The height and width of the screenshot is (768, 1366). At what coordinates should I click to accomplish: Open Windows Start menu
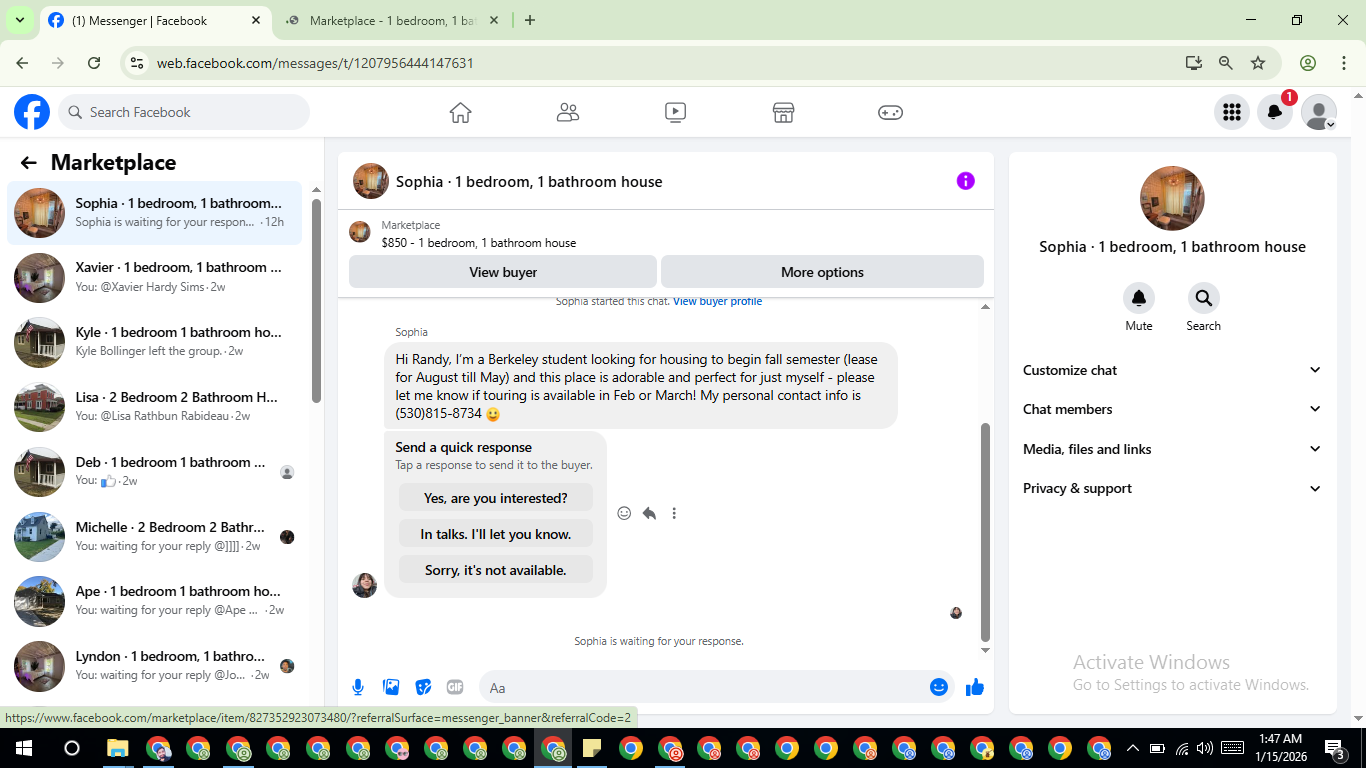coord(23,748)
